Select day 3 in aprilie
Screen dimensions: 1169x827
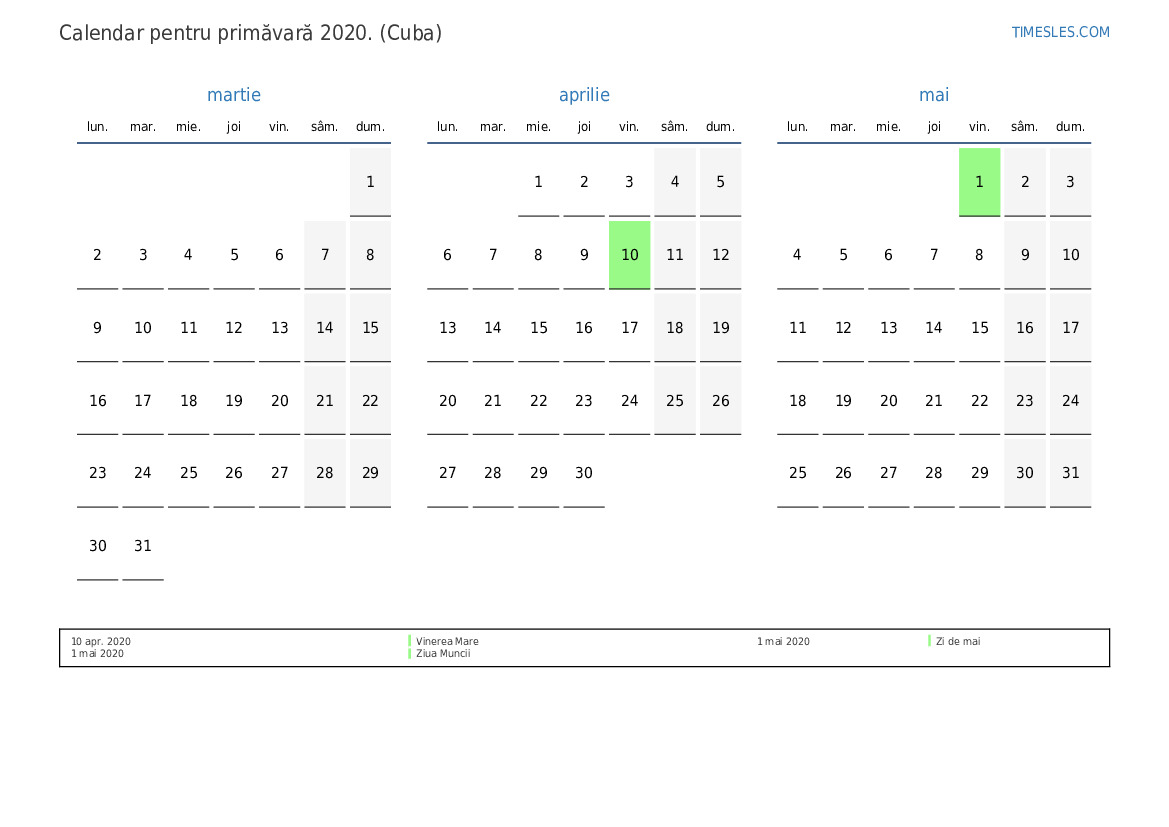tap(629, 182)
